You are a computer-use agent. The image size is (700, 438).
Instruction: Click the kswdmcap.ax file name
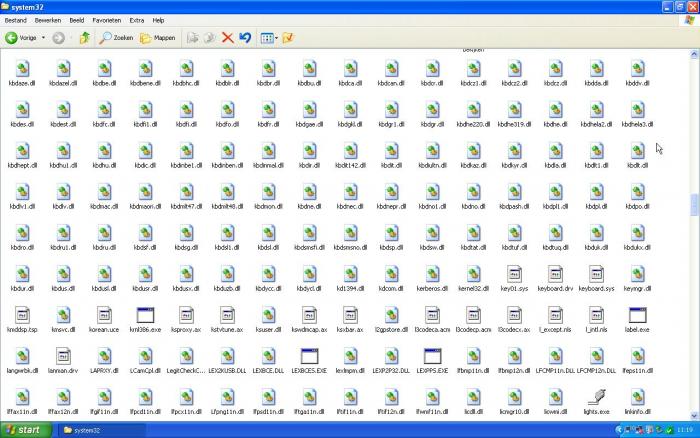tap(309, 330)
